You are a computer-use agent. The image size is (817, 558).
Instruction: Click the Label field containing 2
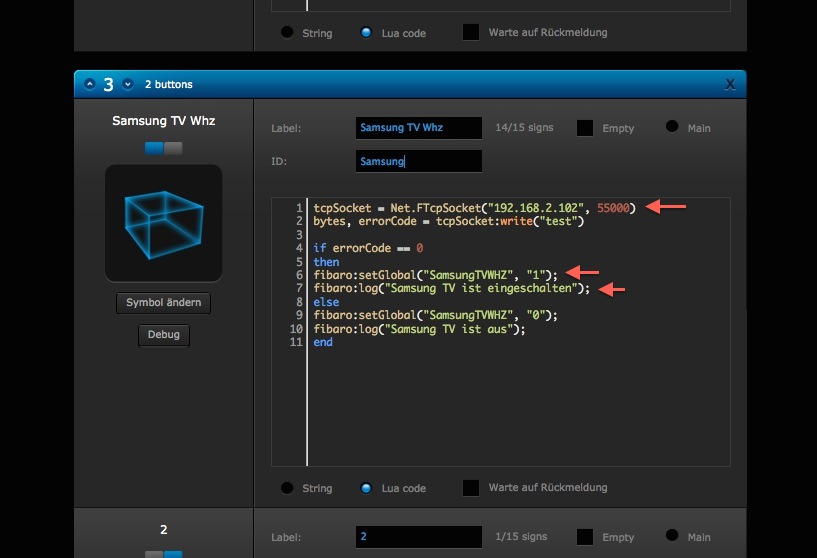coord(418,537)
